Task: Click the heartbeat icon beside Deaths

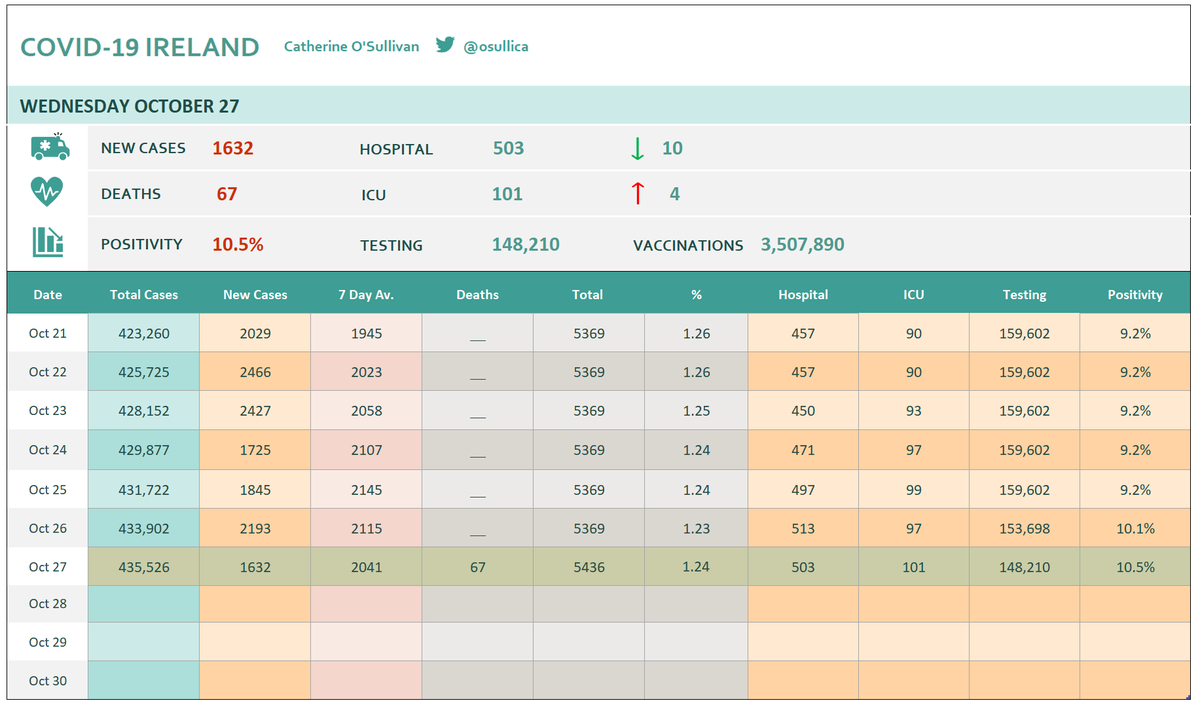Action: tap(47, 191)
